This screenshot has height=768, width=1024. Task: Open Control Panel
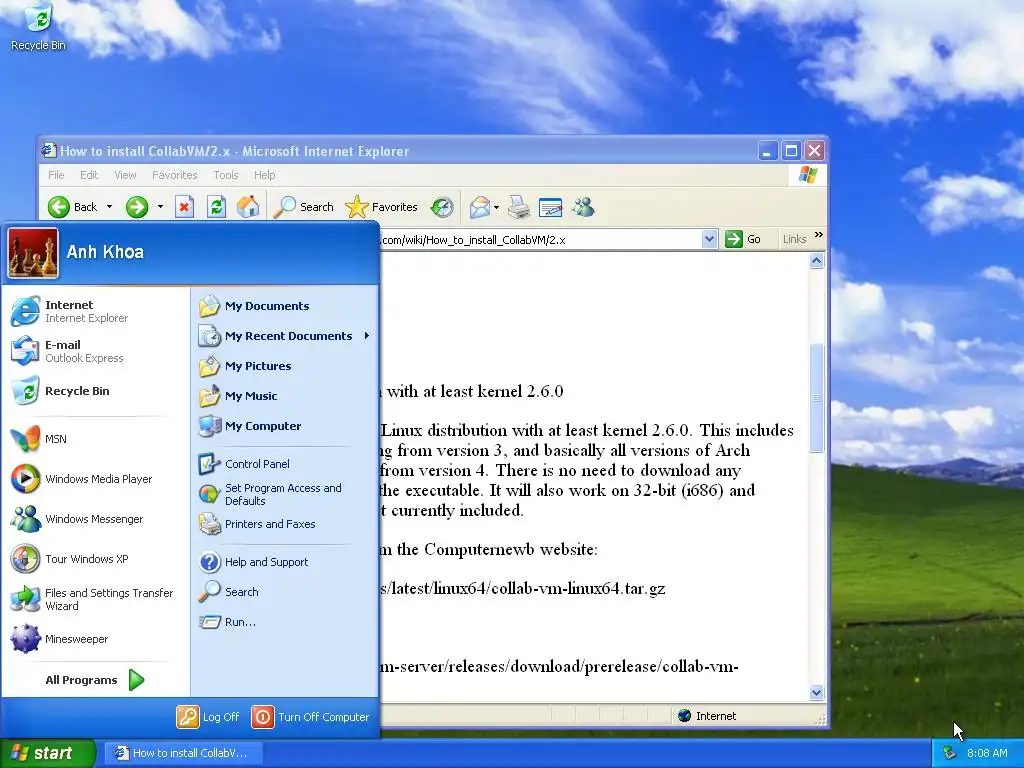(285, 464)
